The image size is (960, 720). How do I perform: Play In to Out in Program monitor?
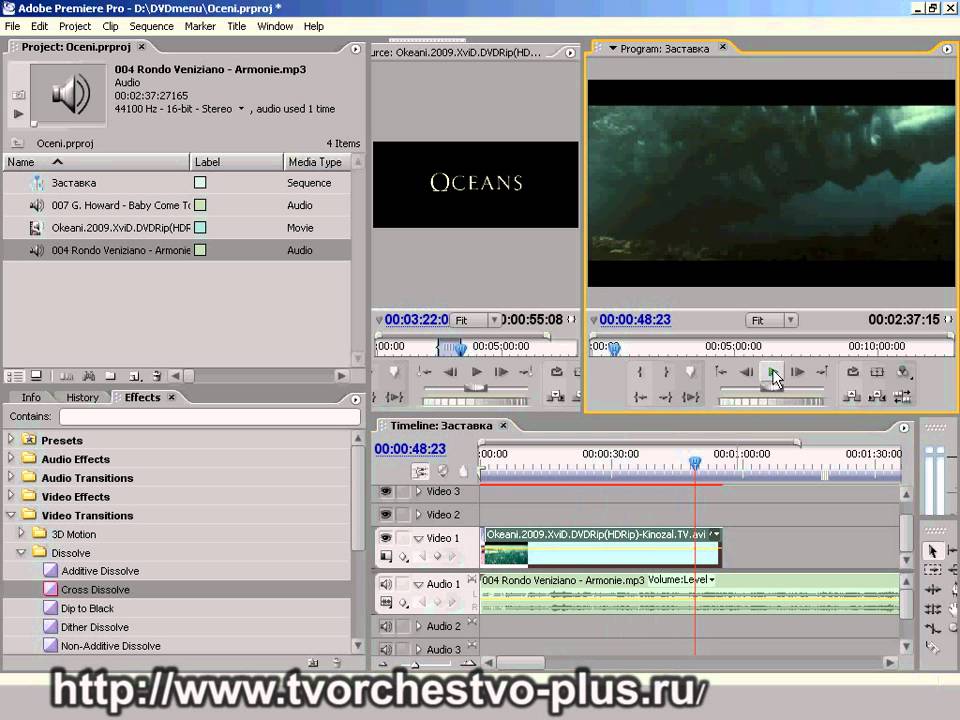point(691,397)
